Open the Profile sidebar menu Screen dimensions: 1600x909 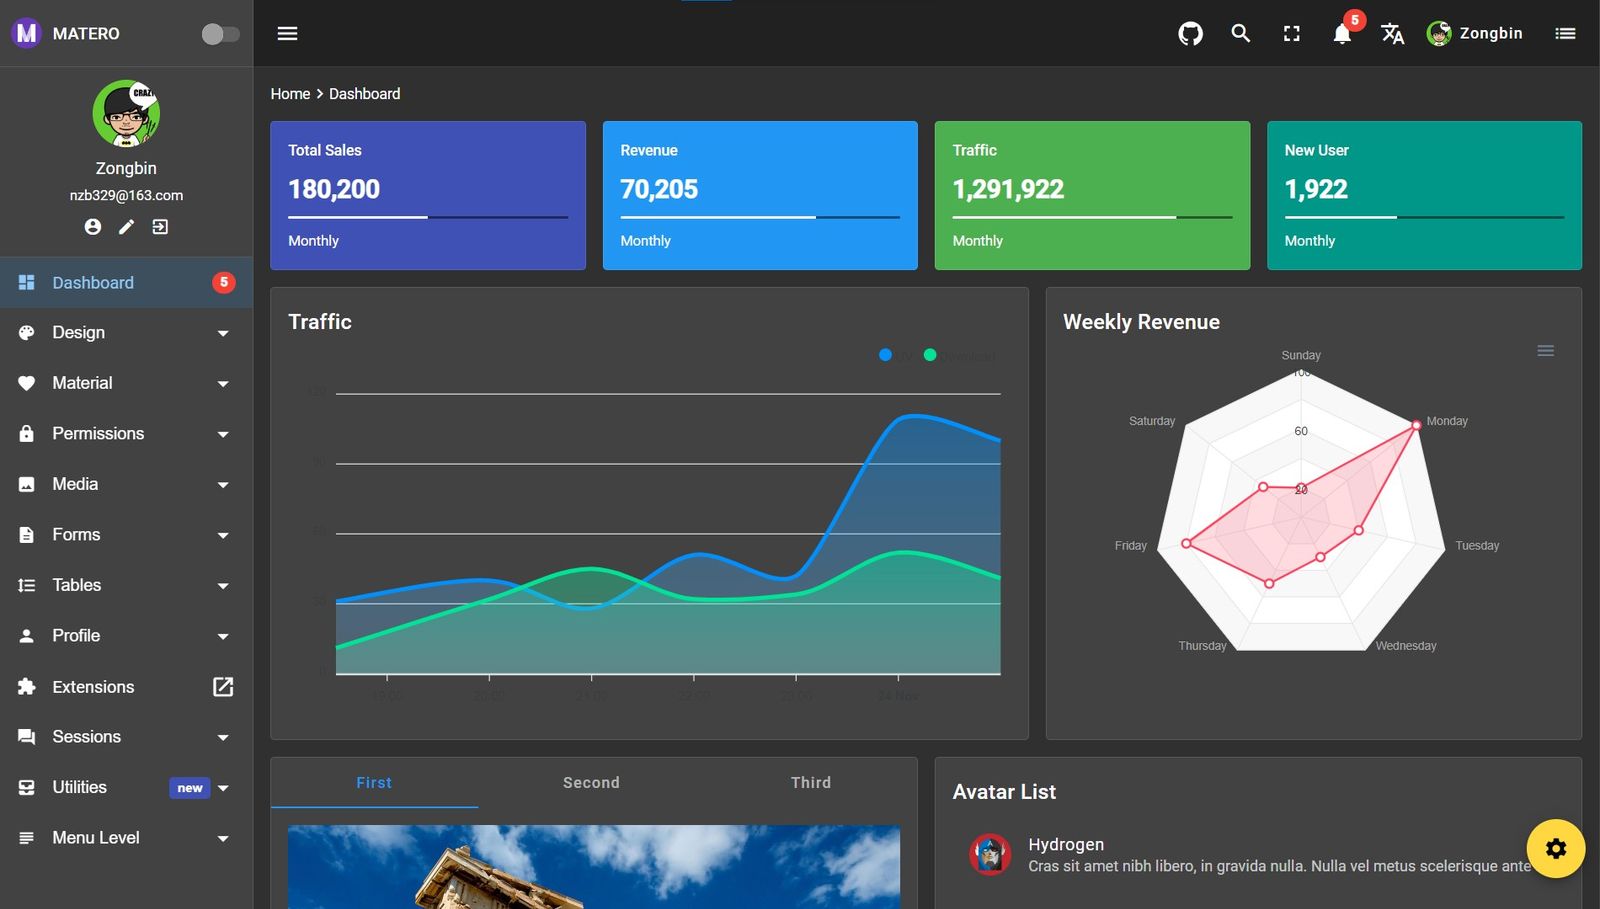pyautogui.click(x=126, y=636)
